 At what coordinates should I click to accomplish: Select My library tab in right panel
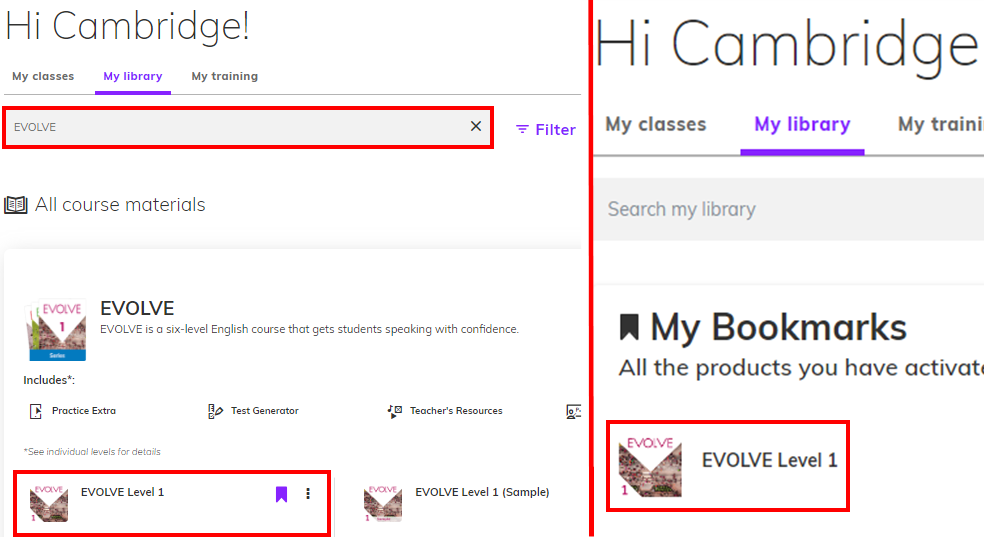(x=802, y=124)
